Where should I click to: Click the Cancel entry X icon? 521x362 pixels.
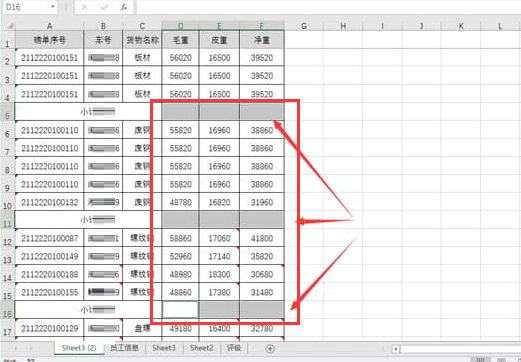(x=85, y=7)
